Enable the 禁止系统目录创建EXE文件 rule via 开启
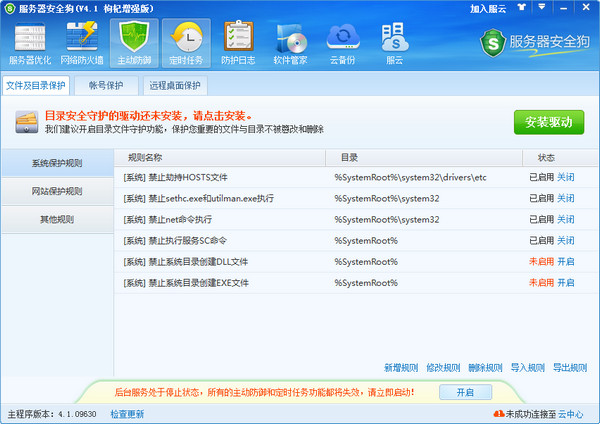This screenshot has width=600, height=424. 566,283
